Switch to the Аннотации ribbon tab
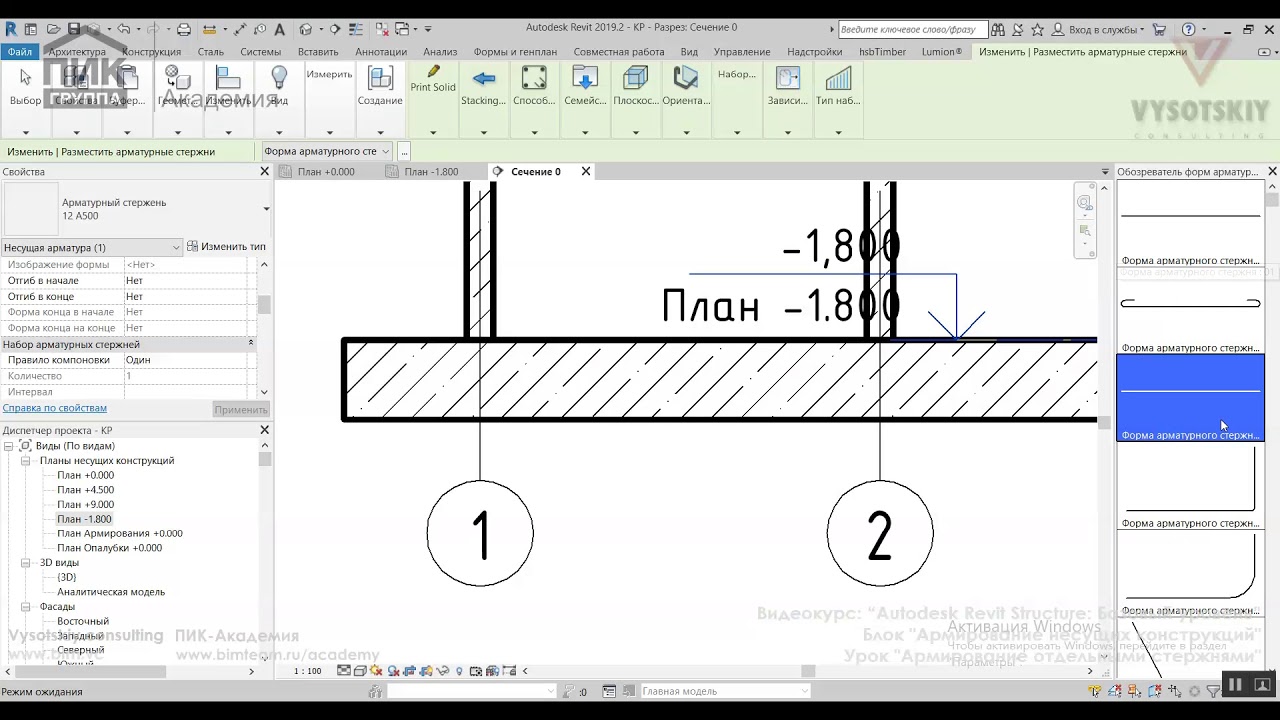The height and width of the screenshot is (720, 1280). (381, 52)
